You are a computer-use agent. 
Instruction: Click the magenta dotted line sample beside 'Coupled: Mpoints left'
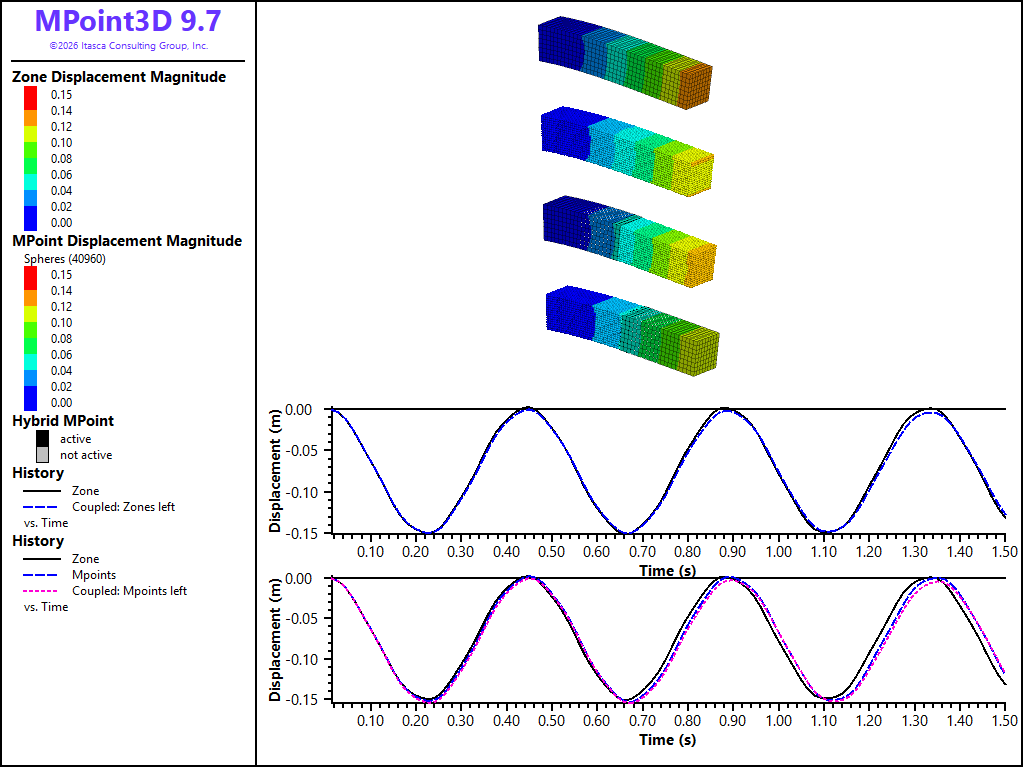[42, 591]
